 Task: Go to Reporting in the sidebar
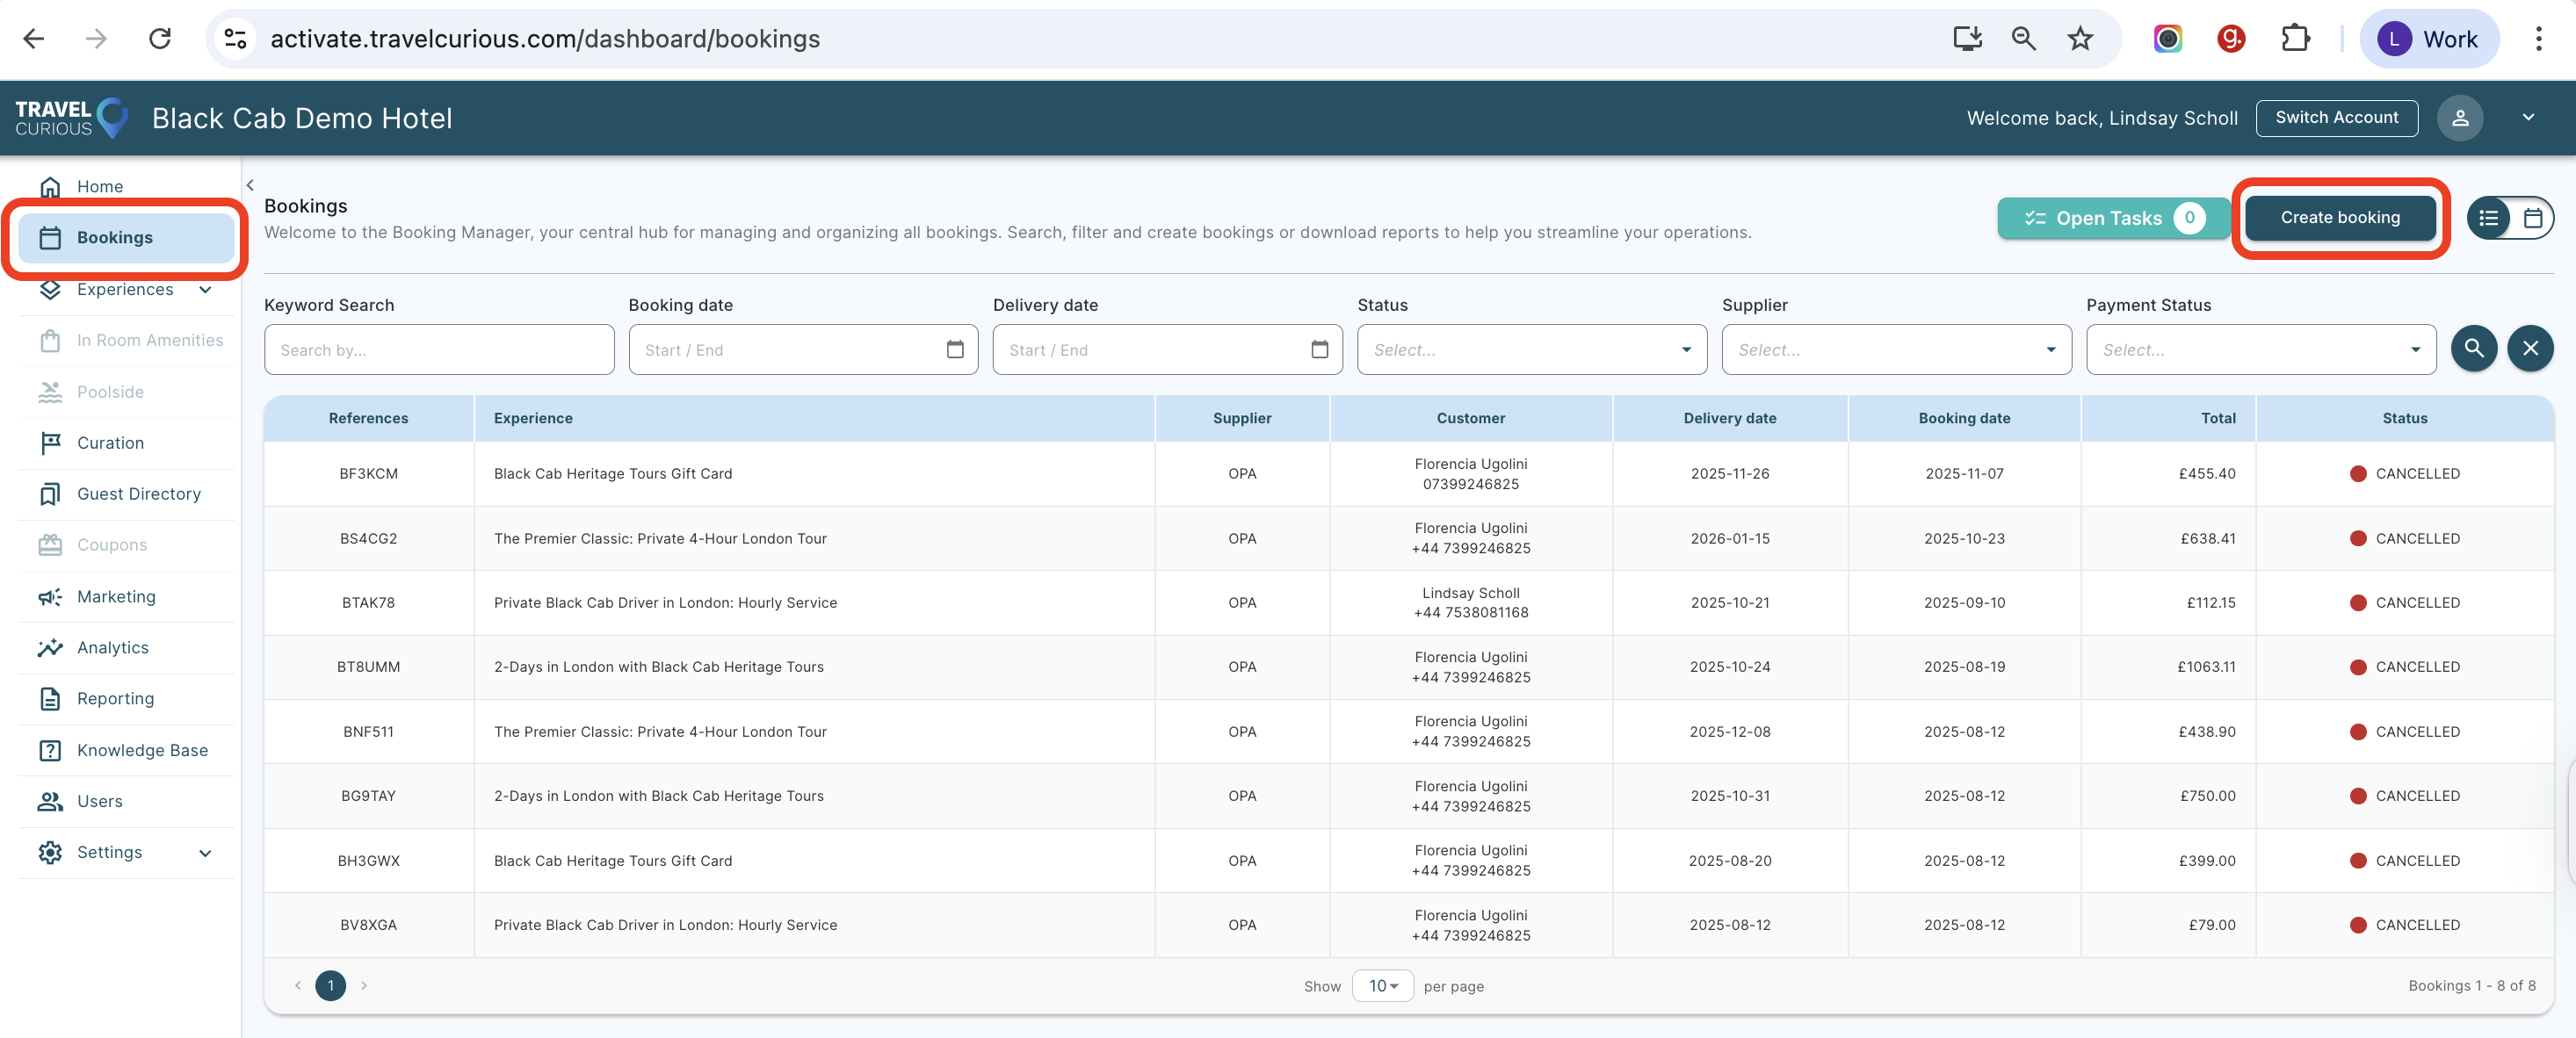pos(115,698)
